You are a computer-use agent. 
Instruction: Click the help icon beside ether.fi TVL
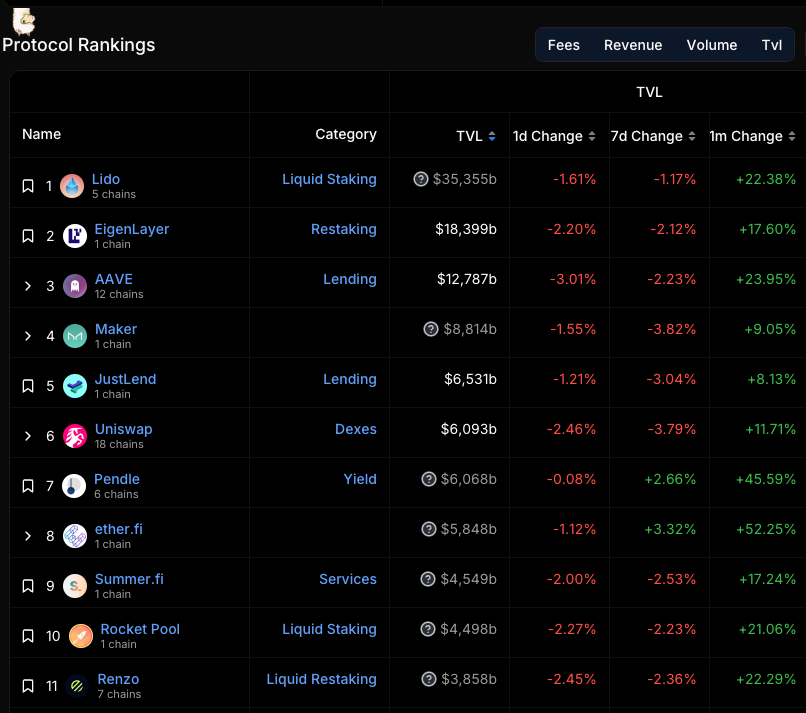pyautogui.click(x=429, y=529)
